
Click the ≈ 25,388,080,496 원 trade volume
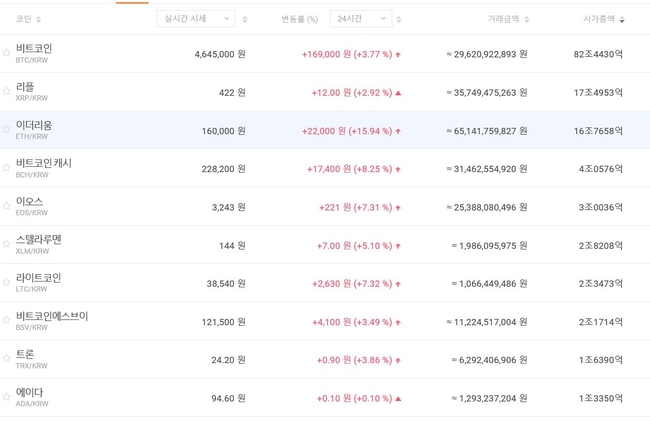487,208
